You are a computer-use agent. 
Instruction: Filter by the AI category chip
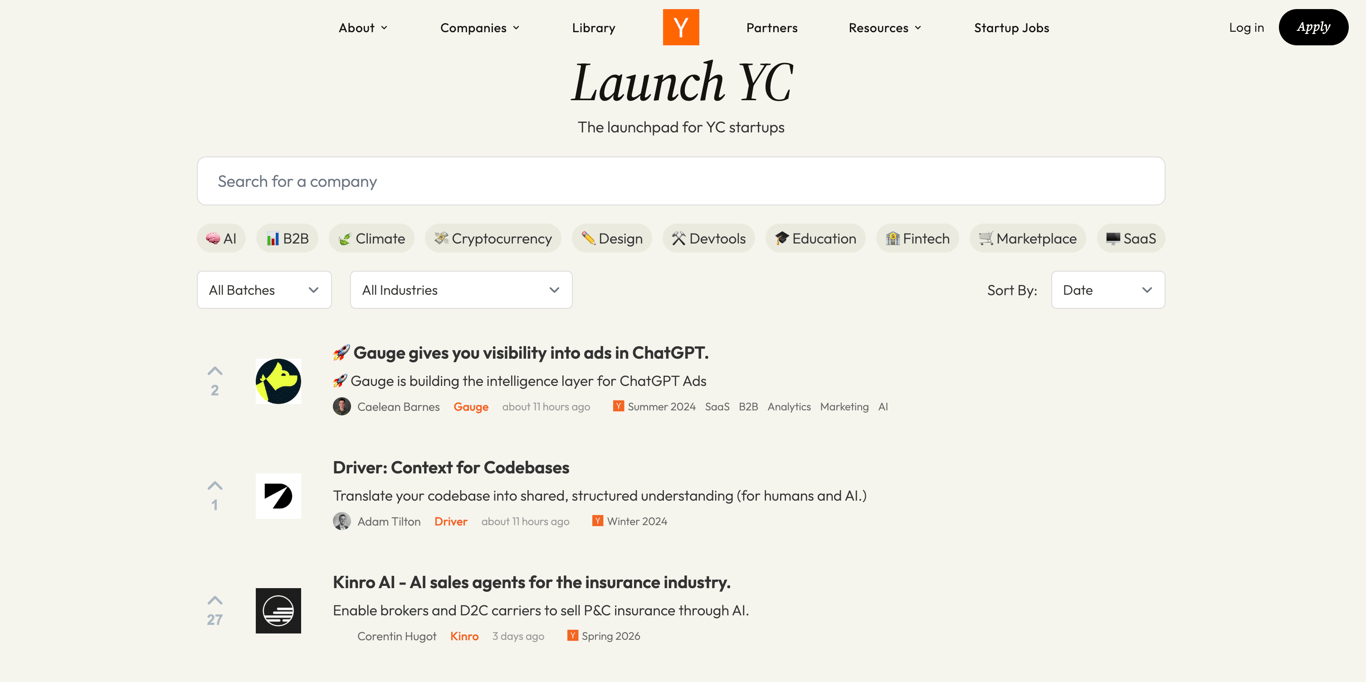(221, 238)
